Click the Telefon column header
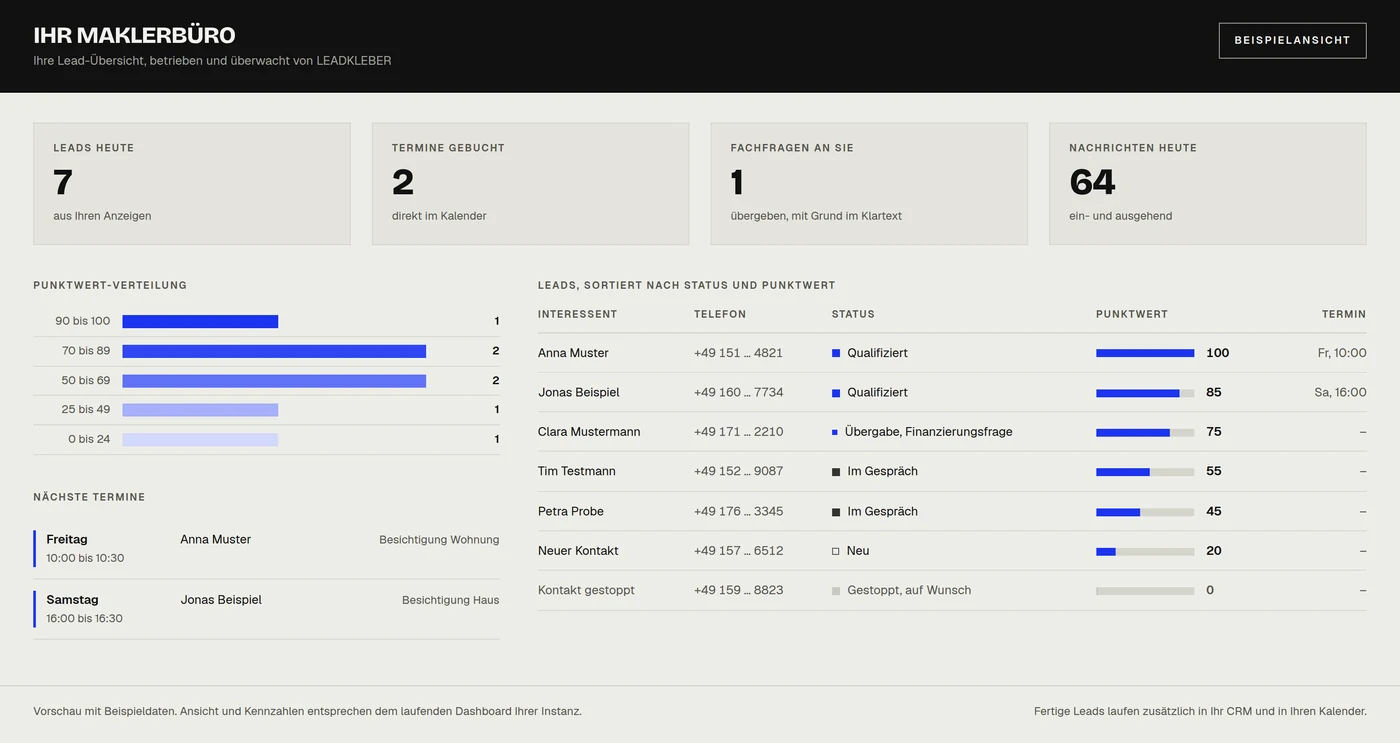This screenshot has width=1400, height=743. (720, 314)
